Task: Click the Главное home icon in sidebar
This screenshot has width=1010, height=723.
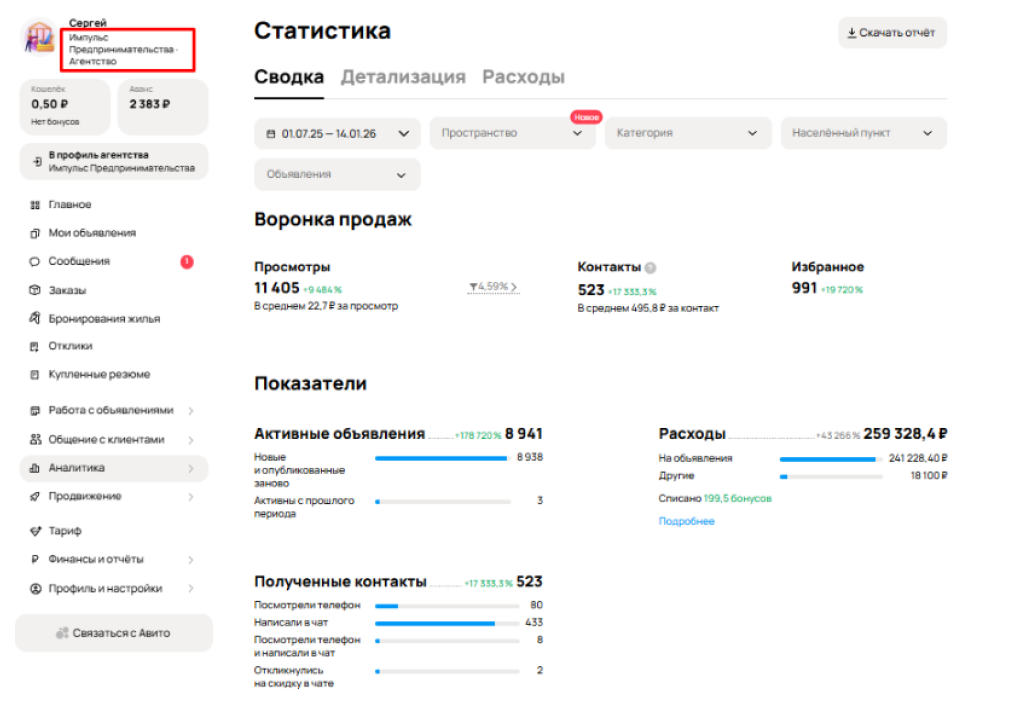Action: [35, 205]
